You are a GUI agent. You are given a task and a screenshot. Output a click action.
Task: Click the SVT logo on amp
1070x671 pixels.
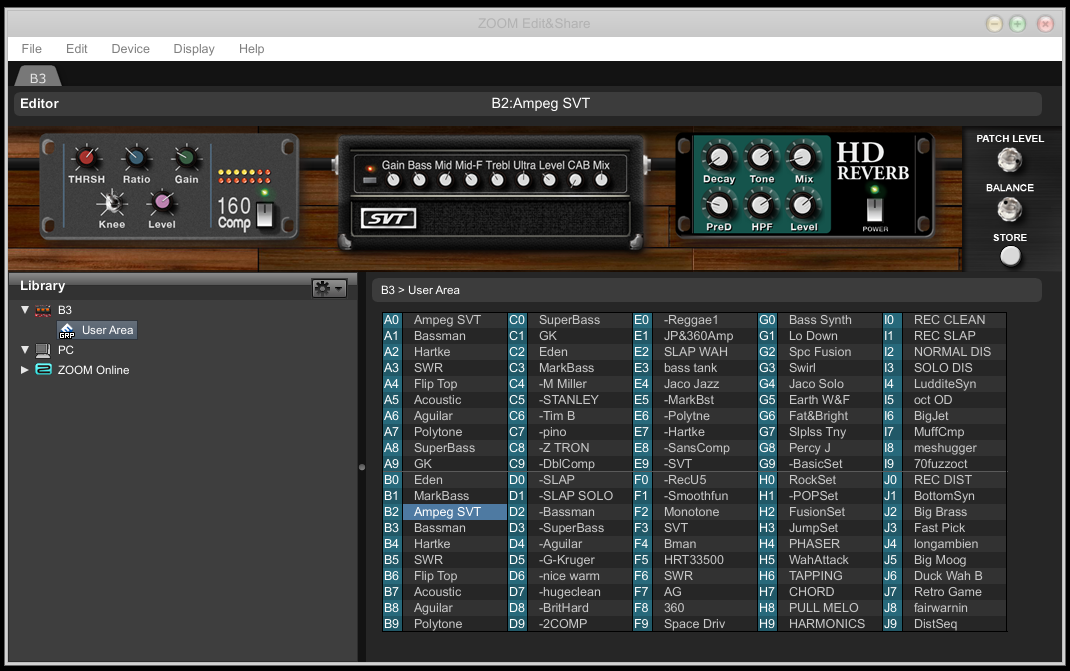(x=388, y=218)
